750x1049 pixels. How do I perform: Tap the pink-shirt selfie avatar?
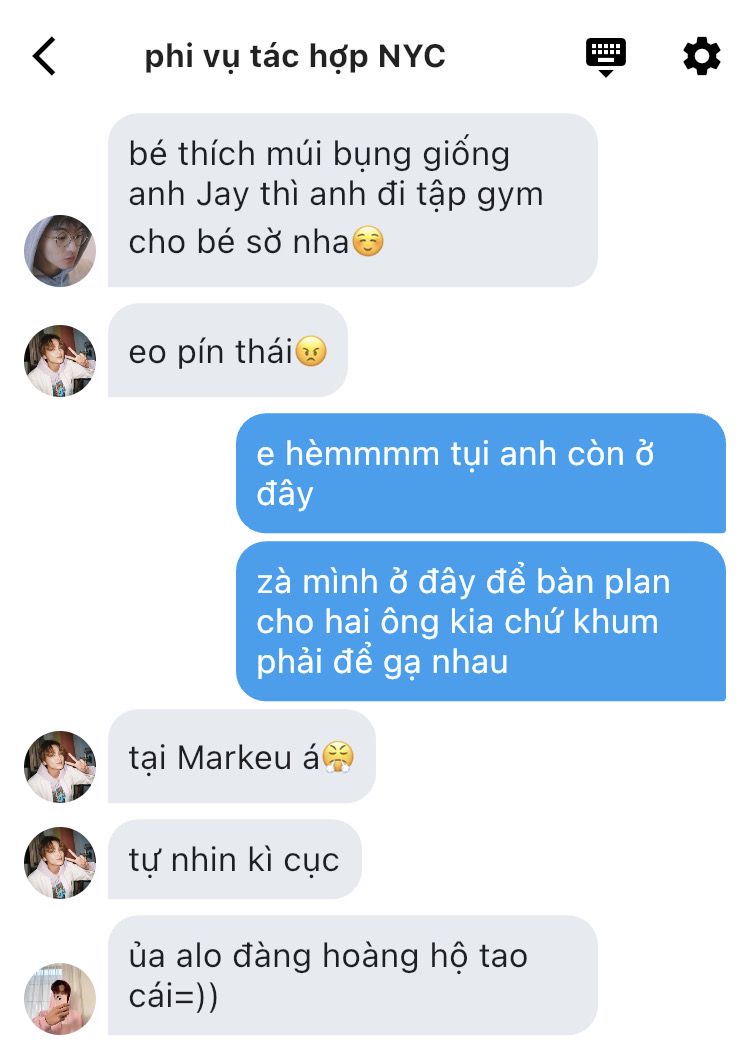[60, 999]
